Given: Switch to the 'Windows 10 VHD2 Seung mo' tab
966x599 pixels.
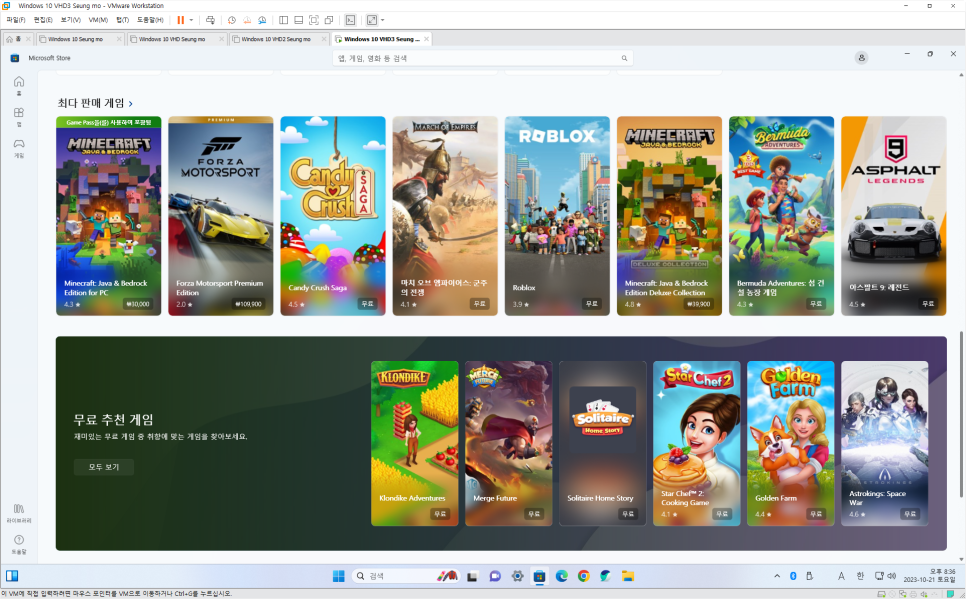Looking at the screenshot, I should coord(279,39).
